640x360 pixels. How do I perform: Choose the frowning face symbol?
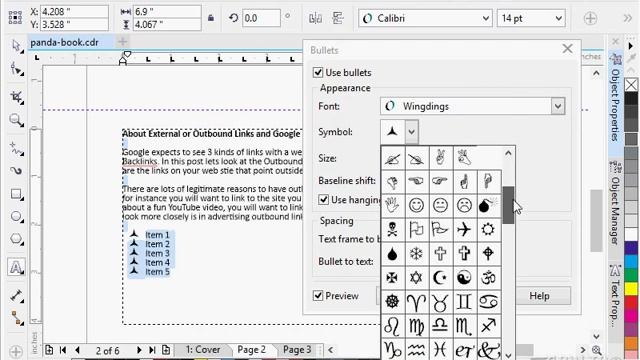[x=464, y=205]
